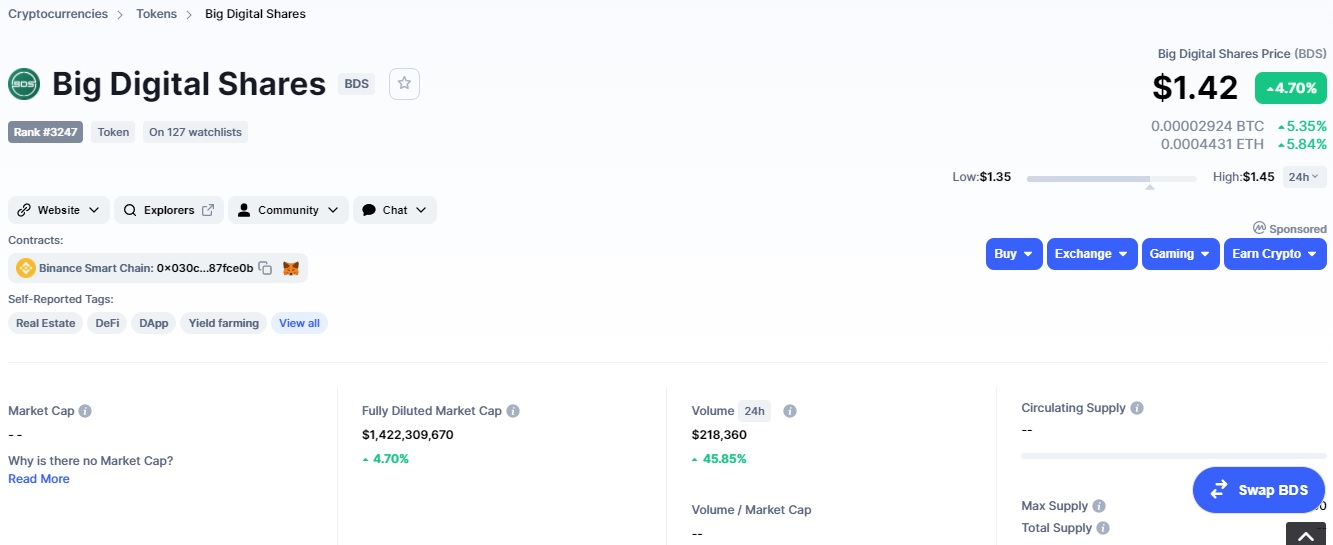This screenshot has width=1333, height=545.
Task: Click the High $1.45 label
Action: [x=1243, y=177]
